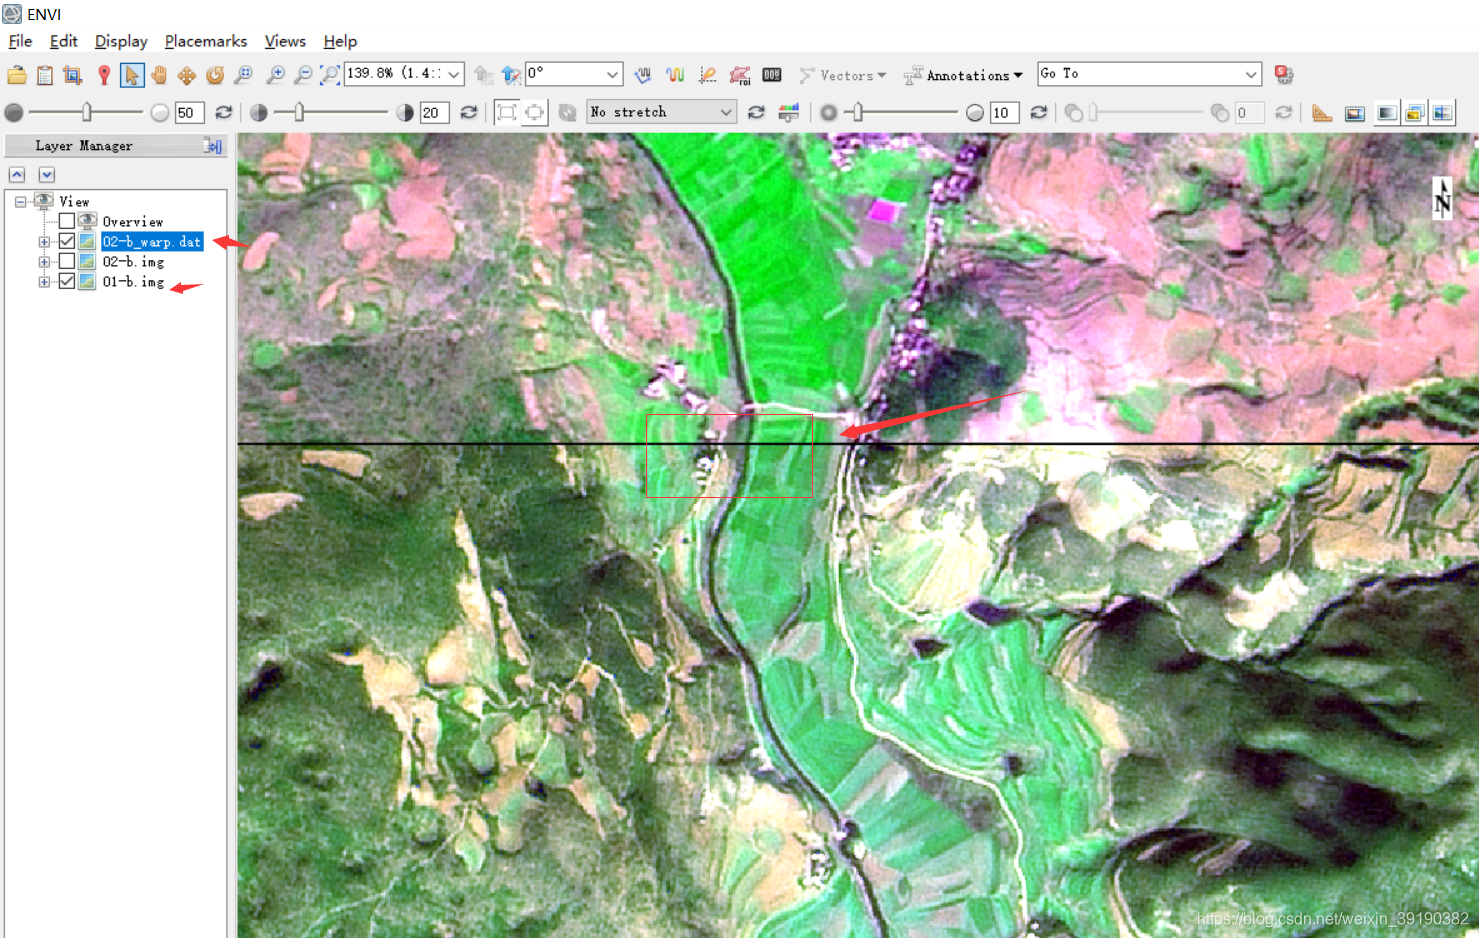Click the brightness slider handle

click(87, 112)
